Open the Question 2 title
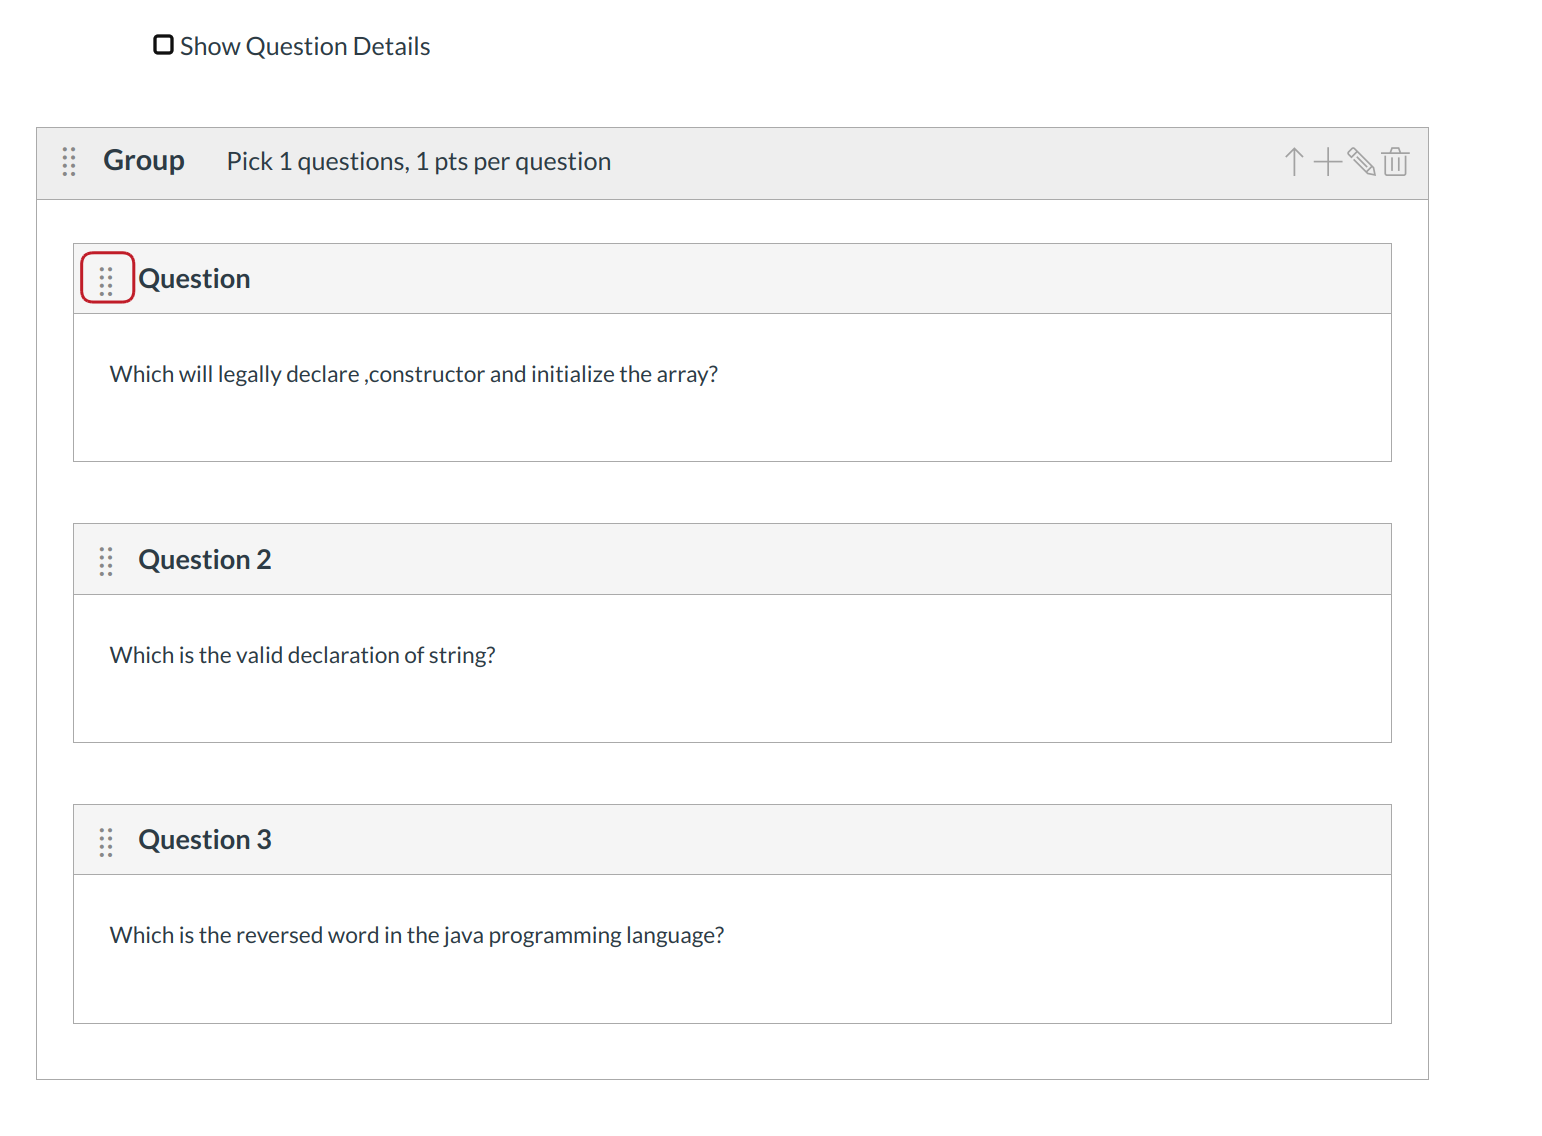The width and height of the screenshot is (1542, 1136). [x=204, y=560]
